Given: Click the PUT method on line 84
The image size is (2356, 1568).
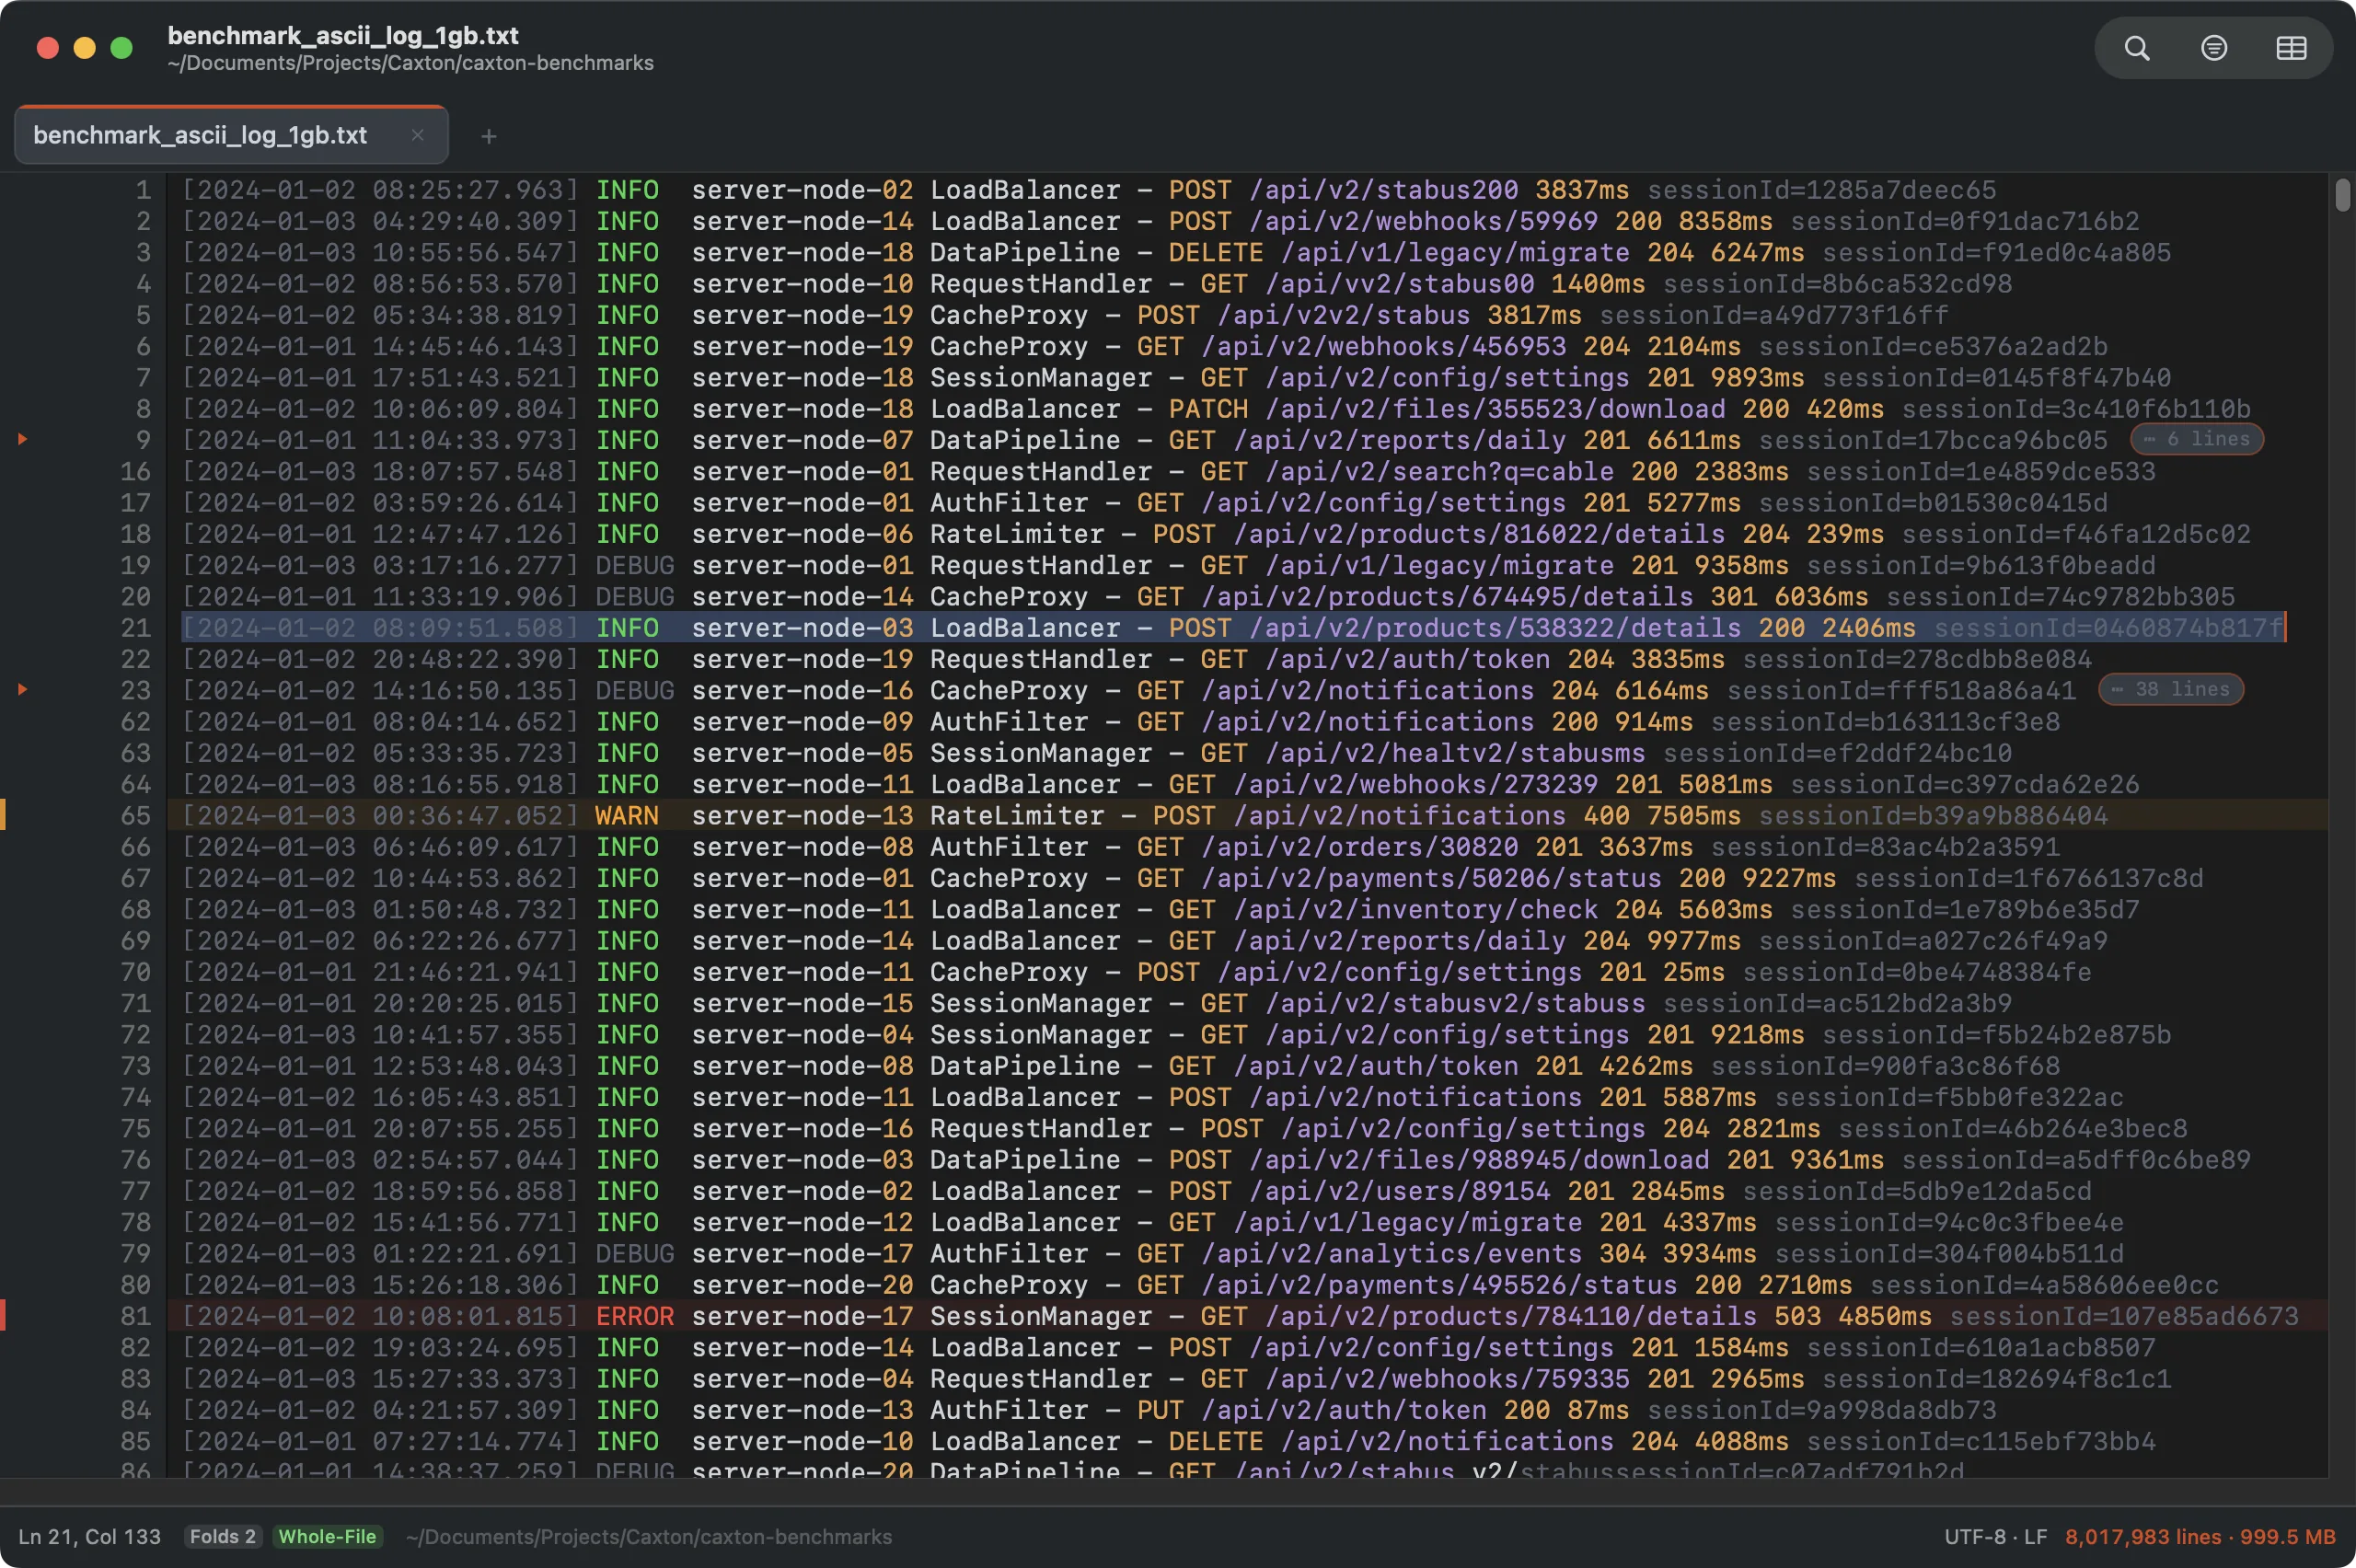Looking at the screenshot, I should [x=1160, y=1410].
